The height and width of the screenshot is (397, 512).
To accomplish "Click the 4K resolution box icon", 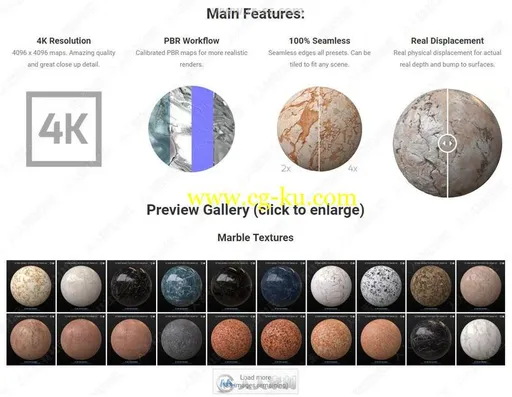I will 64,129.
